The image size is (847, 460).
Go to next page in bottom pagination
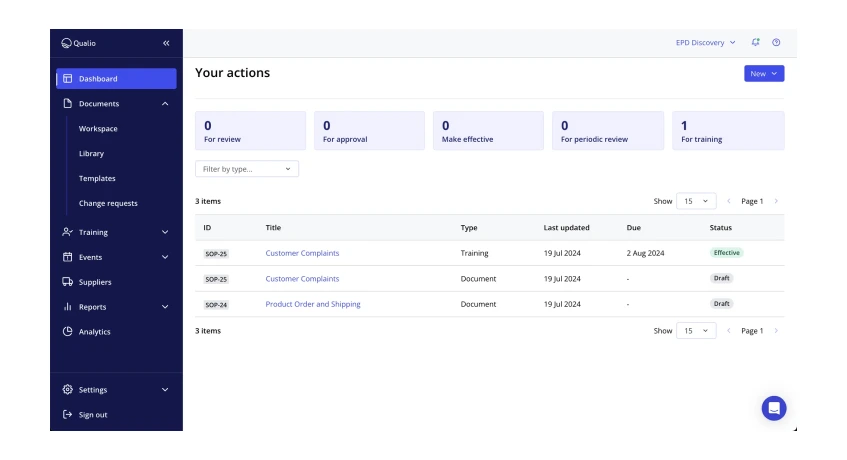(776, 330)
